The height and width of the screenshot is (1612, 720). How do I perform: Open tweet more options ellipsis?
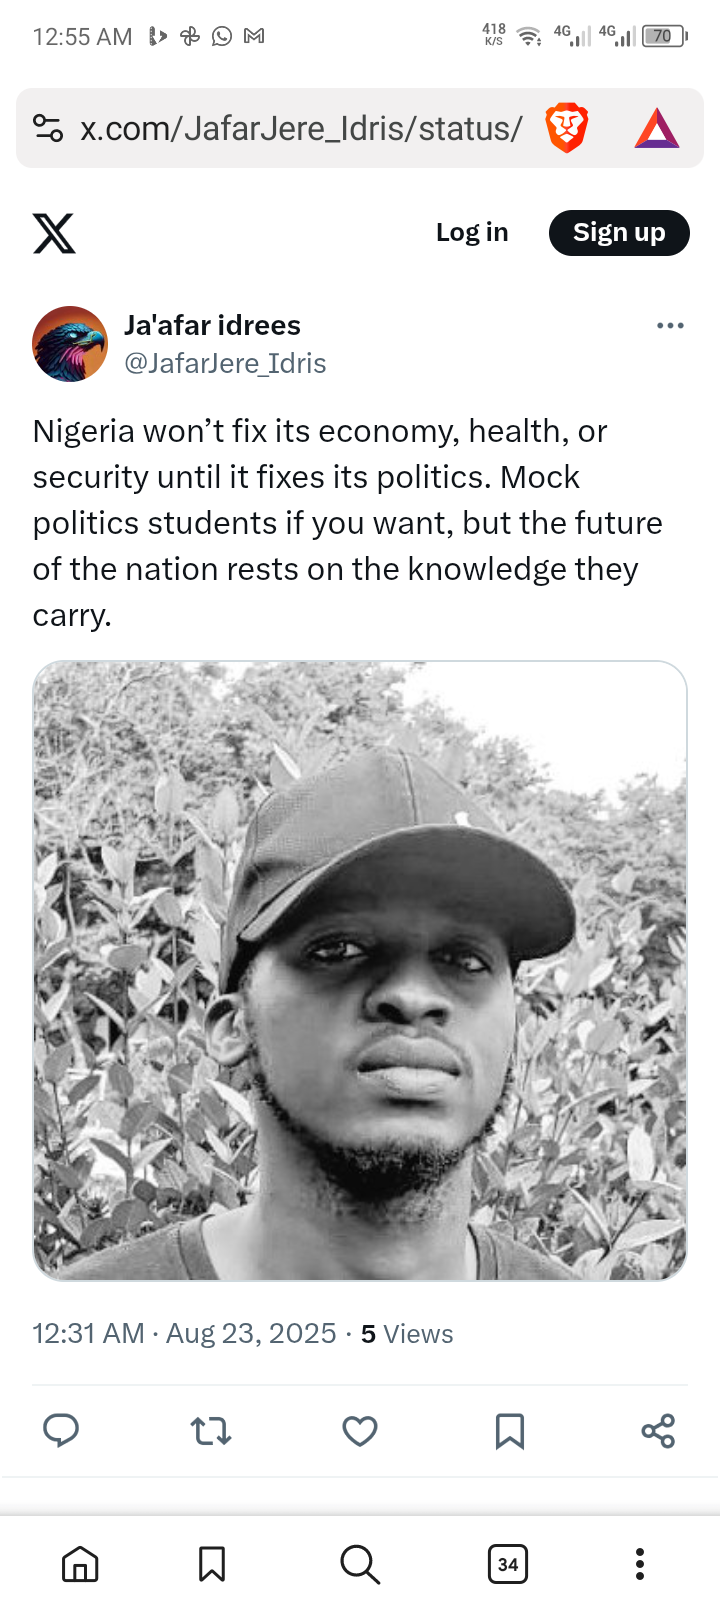tap(670, 326)
